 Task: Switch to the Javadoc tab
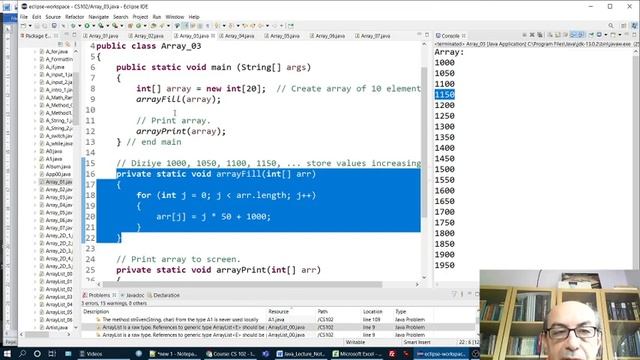[132, 295]
